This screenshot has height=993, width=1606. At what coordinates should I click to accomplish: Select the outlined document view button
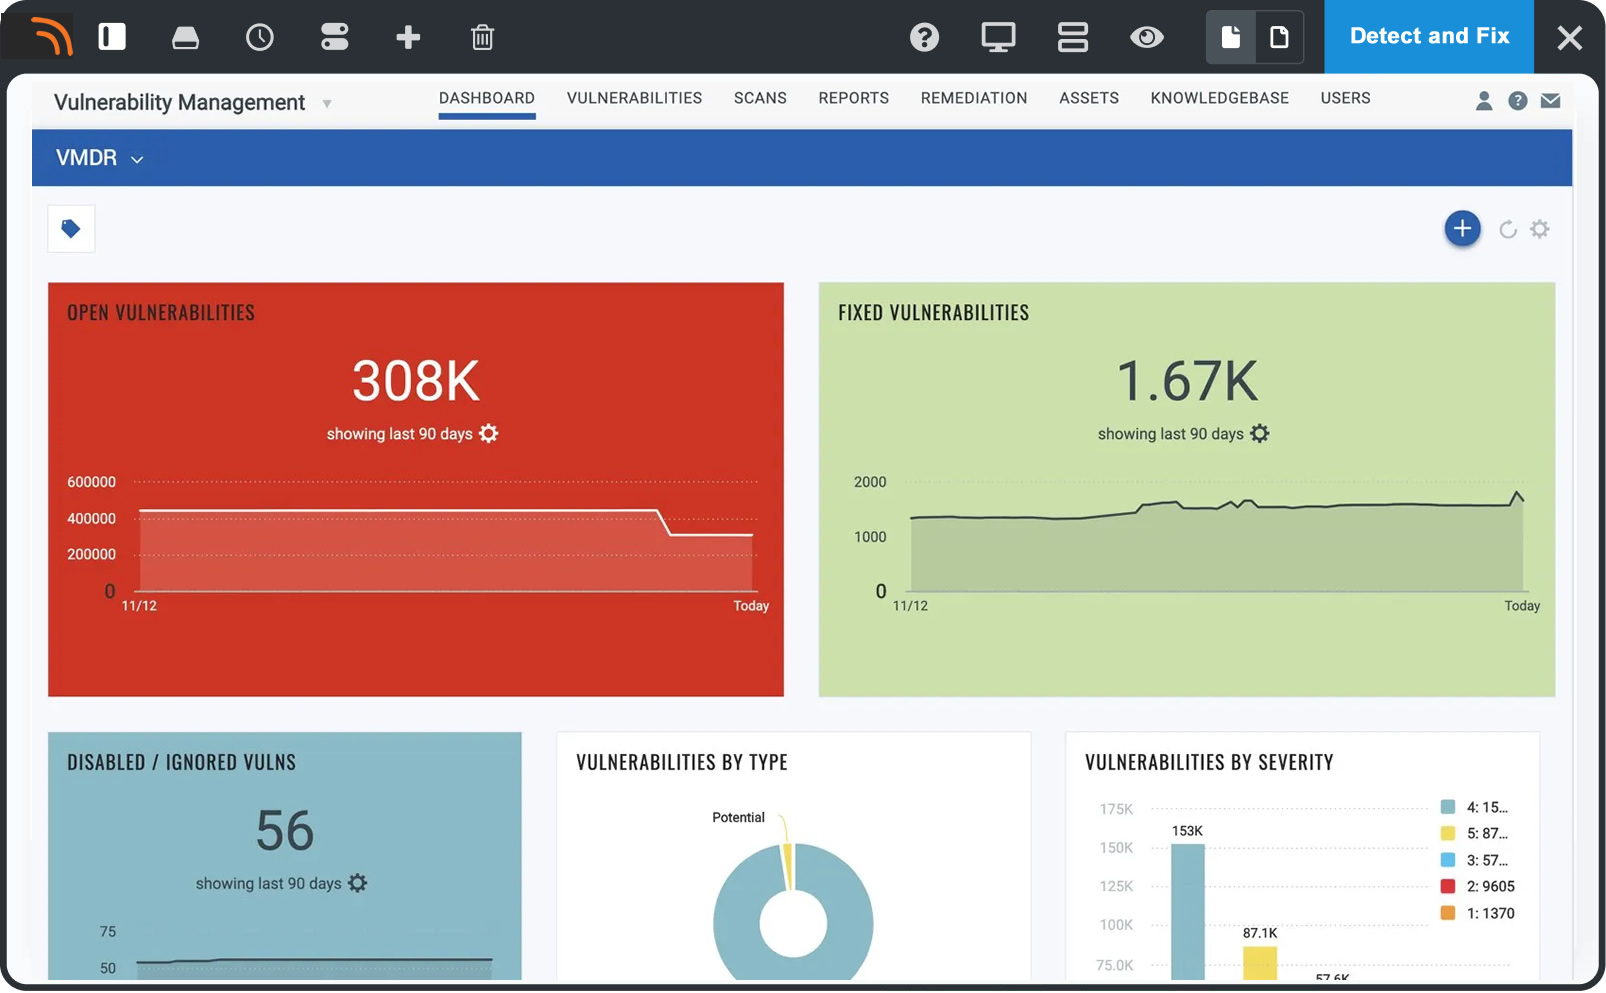pos(1279,38)
